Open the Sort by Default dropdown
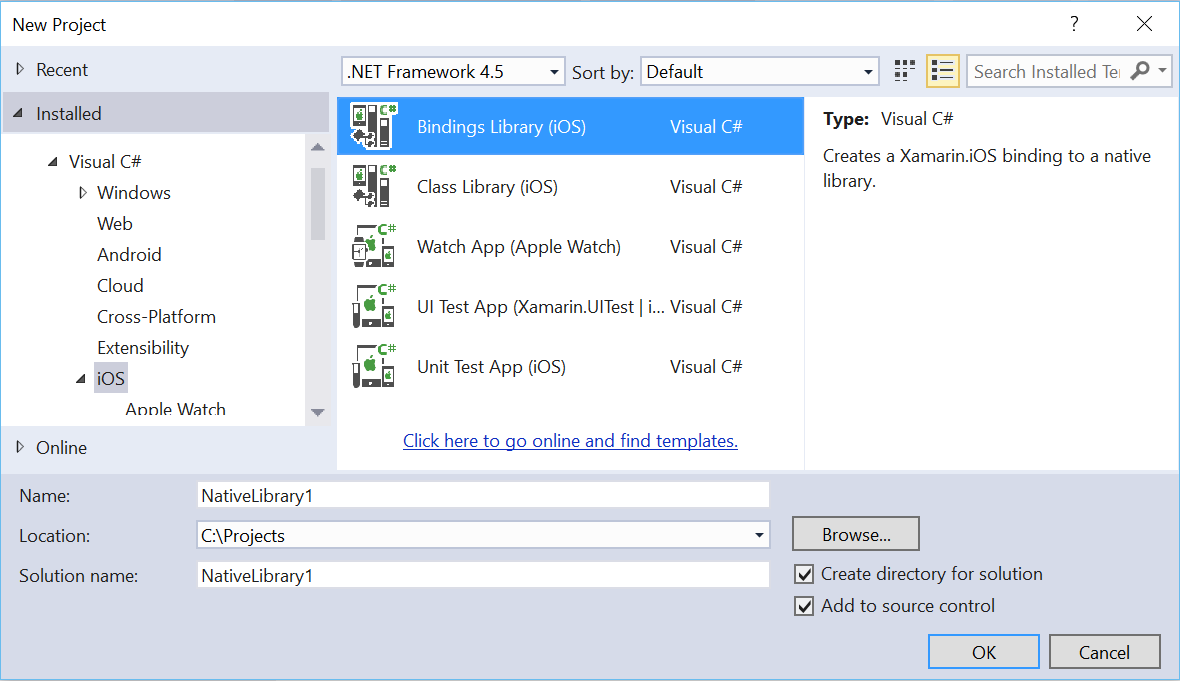 759,71
